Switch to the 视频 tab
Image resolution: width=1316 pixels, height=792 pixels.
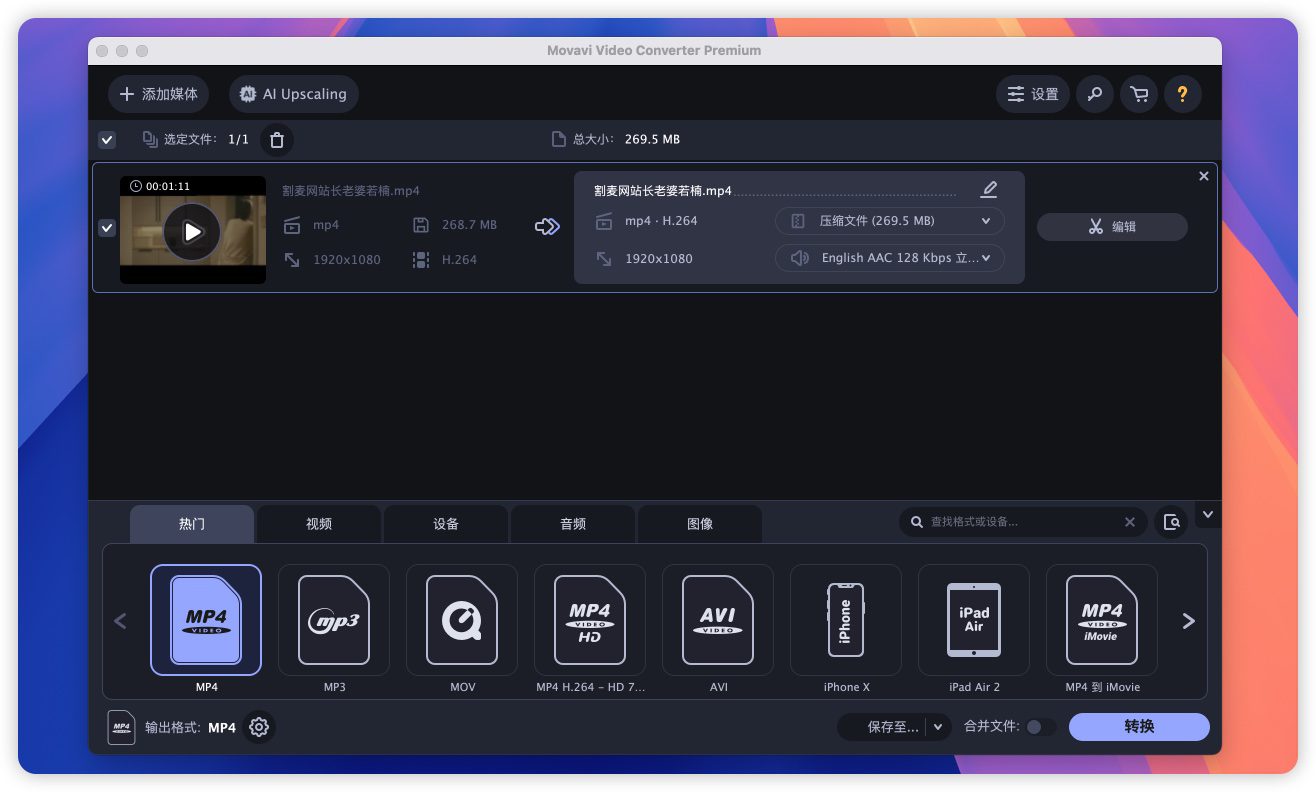319,524
